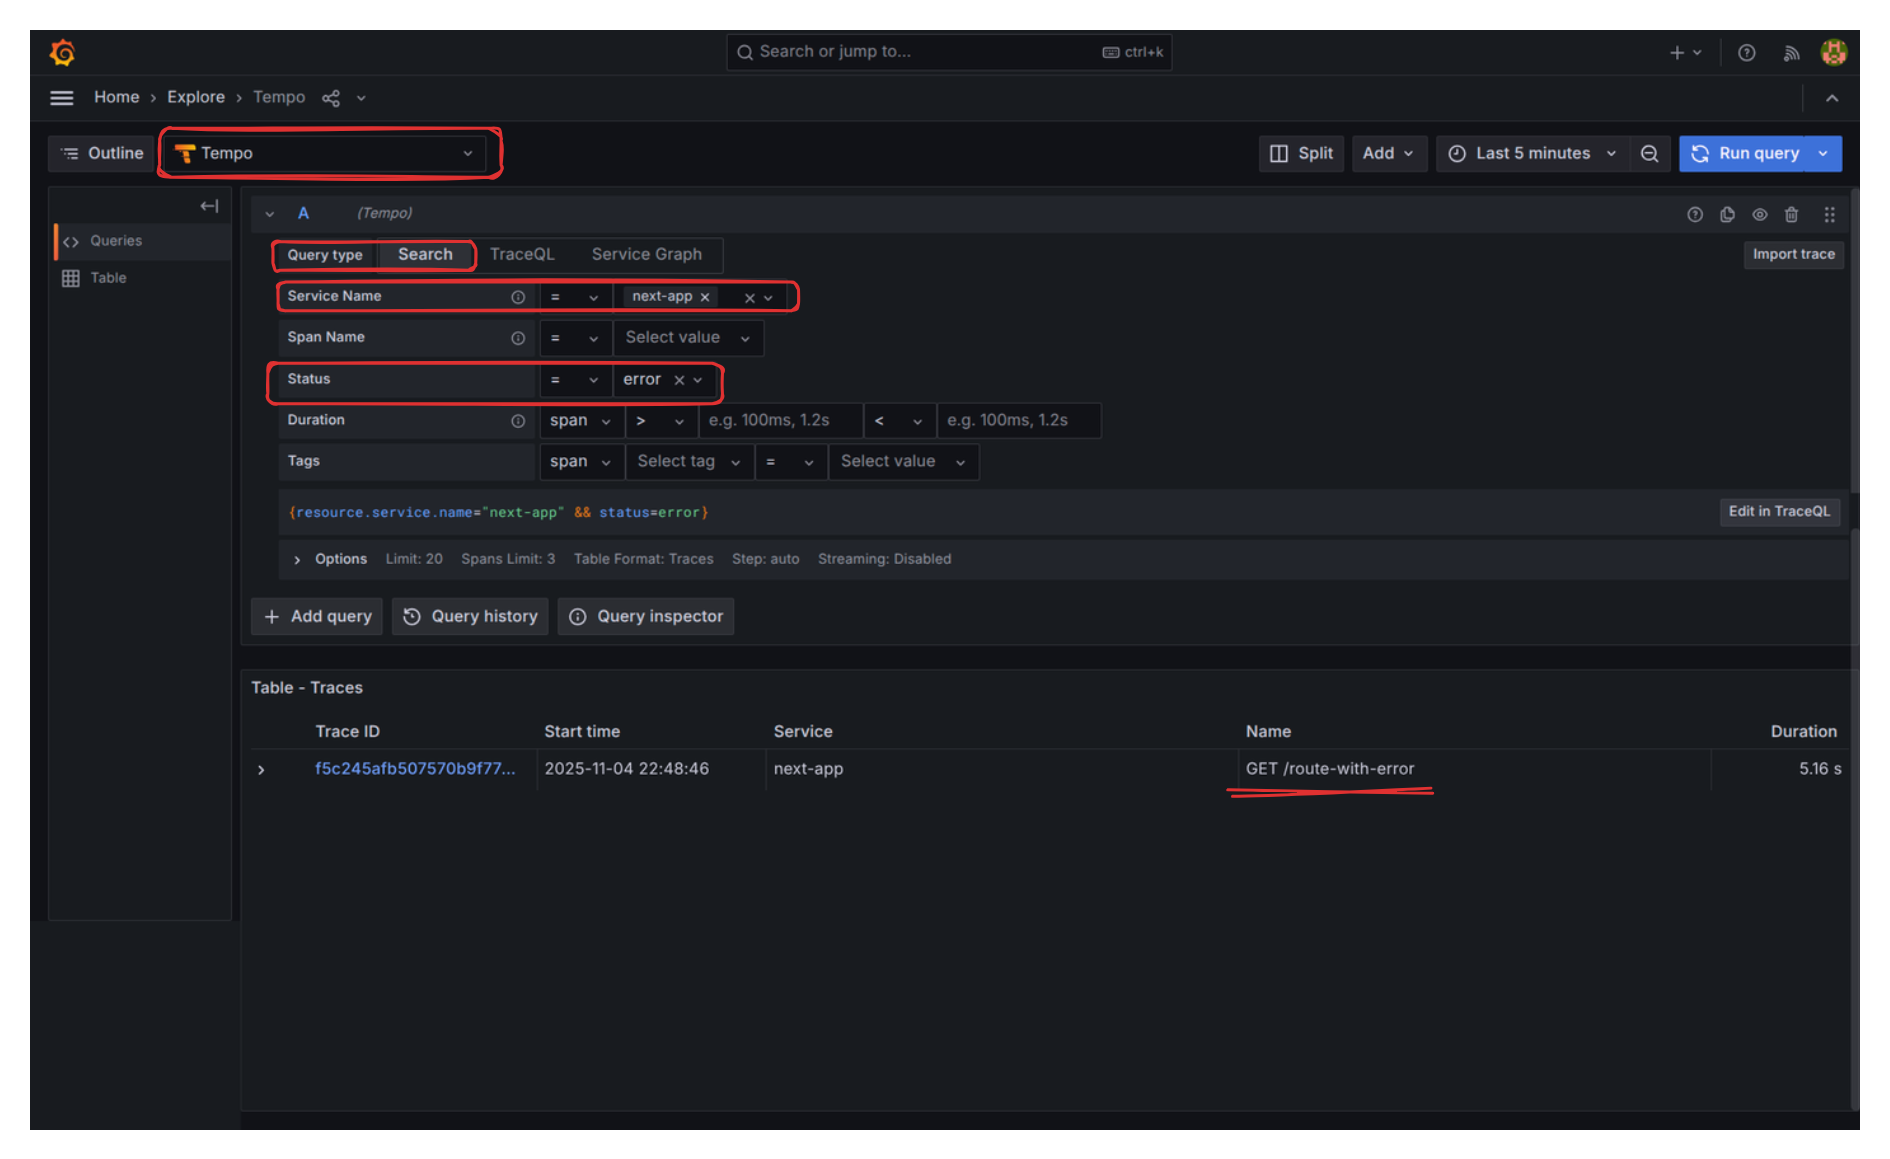Duplicate query A using copy icon
The image size is (1890, 1159).
1727,214
